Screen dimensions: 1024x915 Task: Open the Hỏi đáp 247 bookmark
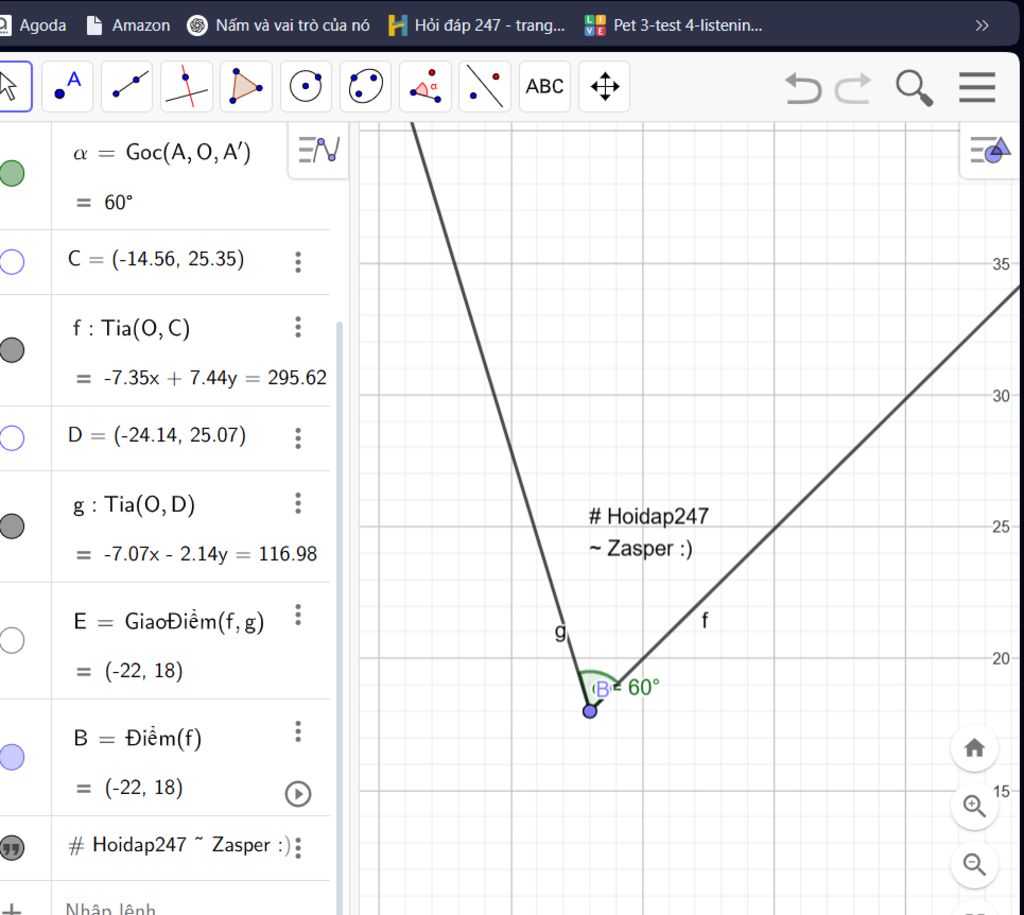tap(478, 25)
